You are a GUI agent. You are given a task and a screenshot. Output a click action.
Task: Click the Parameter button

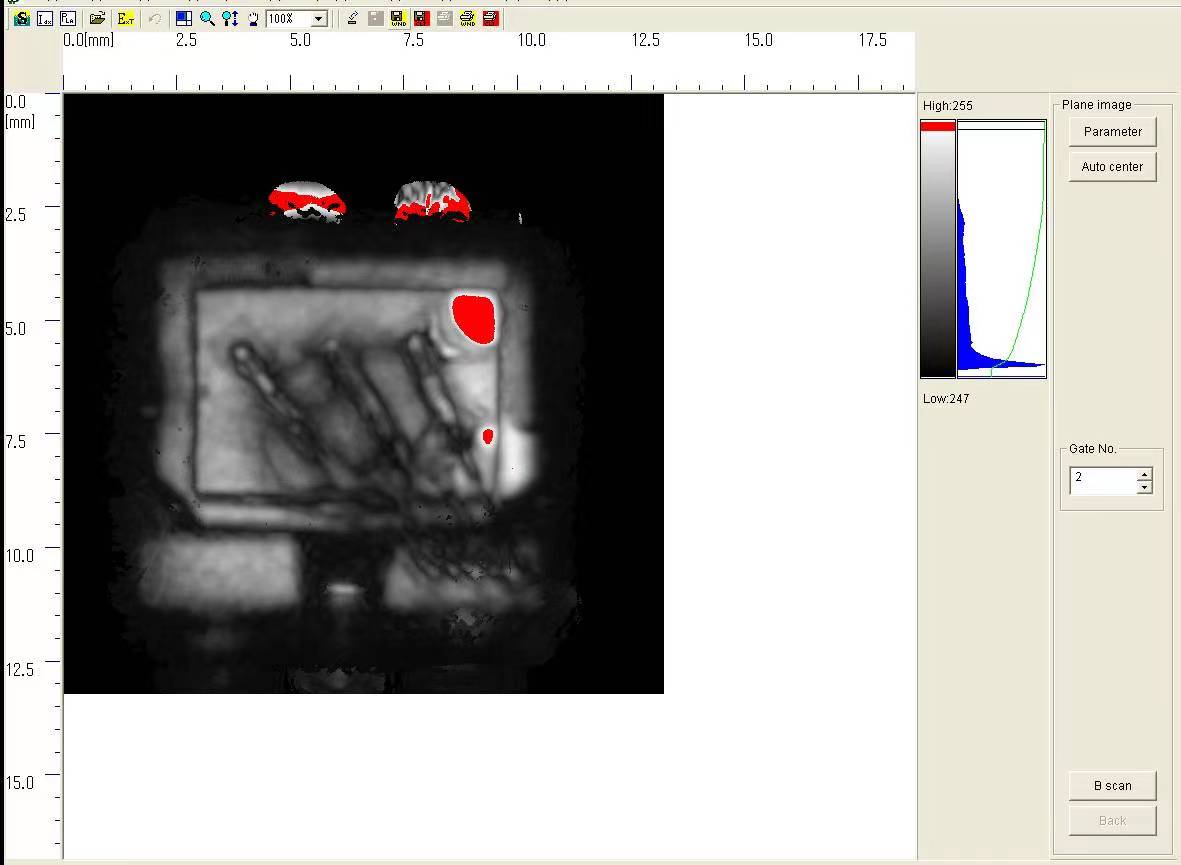tap(1112, 131)
